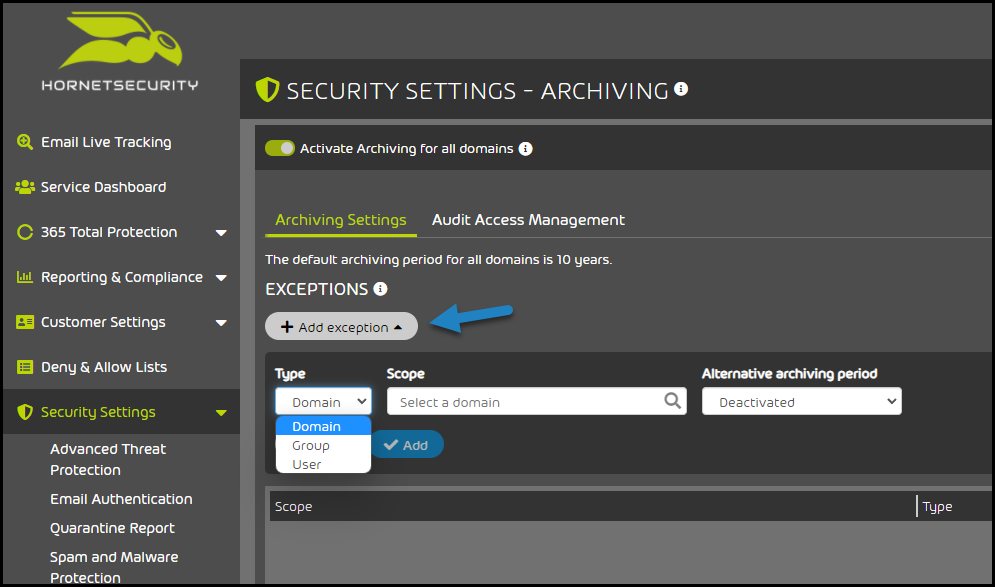Click the info icon next to Exceptions
Screen dimensions: 995x587
[380, 289]
